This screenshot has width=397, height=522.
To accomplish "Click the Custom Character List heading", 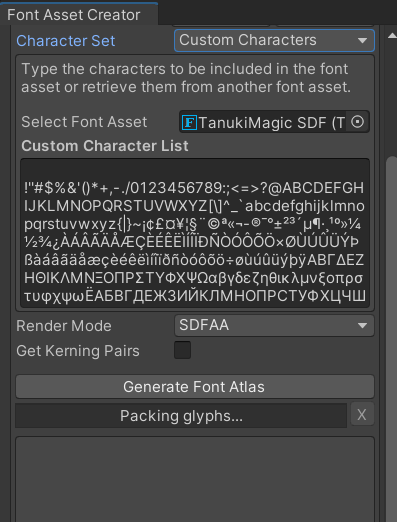I will tap(105, 146).
